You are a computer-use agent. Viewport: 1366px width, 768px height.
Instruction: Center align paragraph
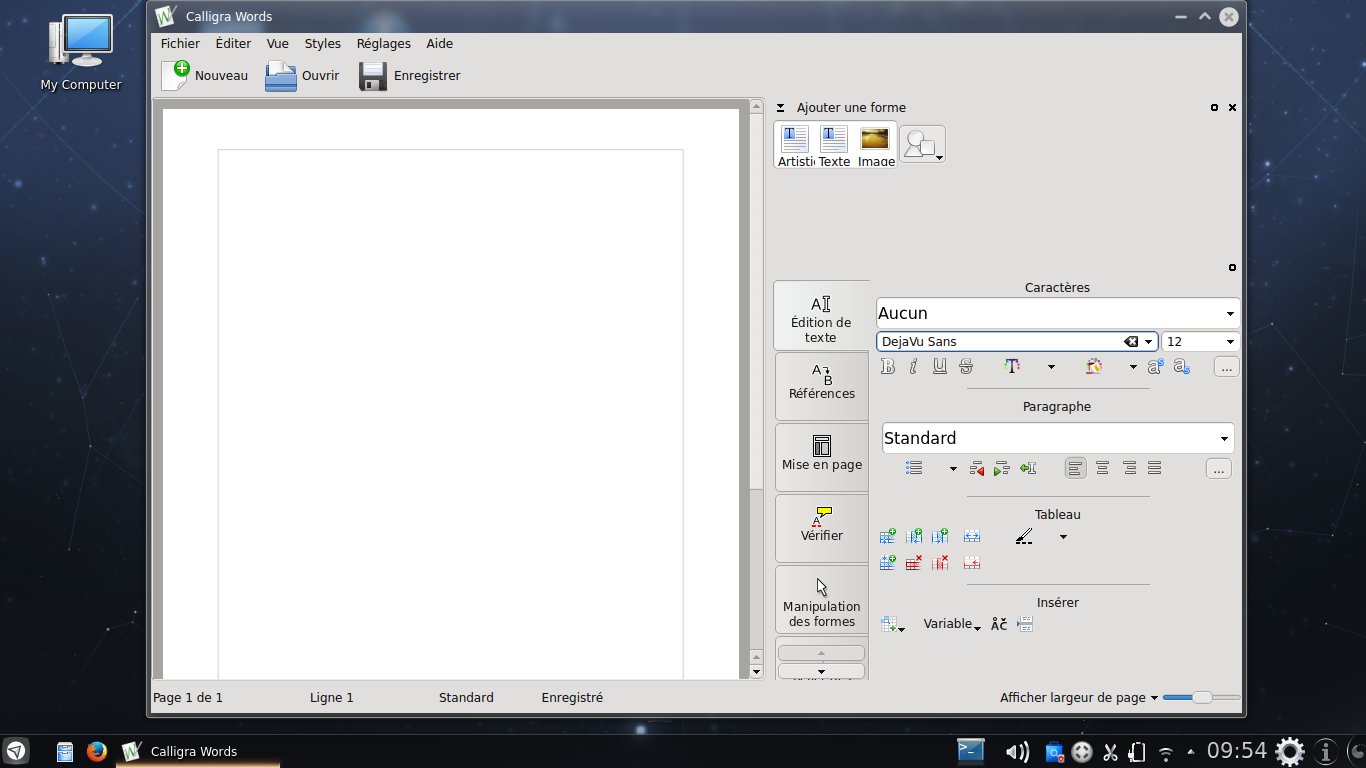[x=1102, y=468]
